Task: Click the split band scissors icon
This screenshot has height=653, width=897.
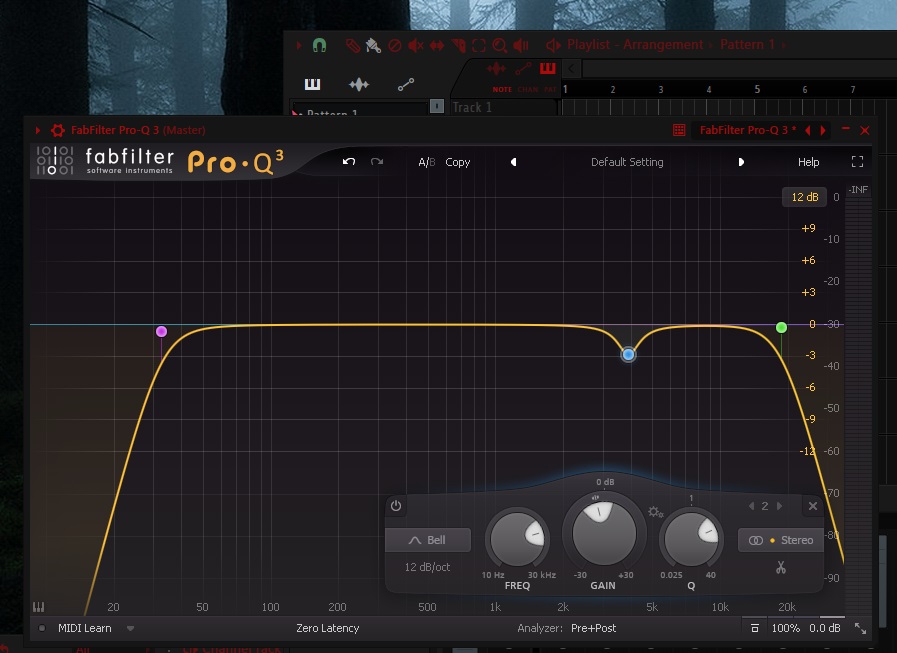Action: coord(781,567)
